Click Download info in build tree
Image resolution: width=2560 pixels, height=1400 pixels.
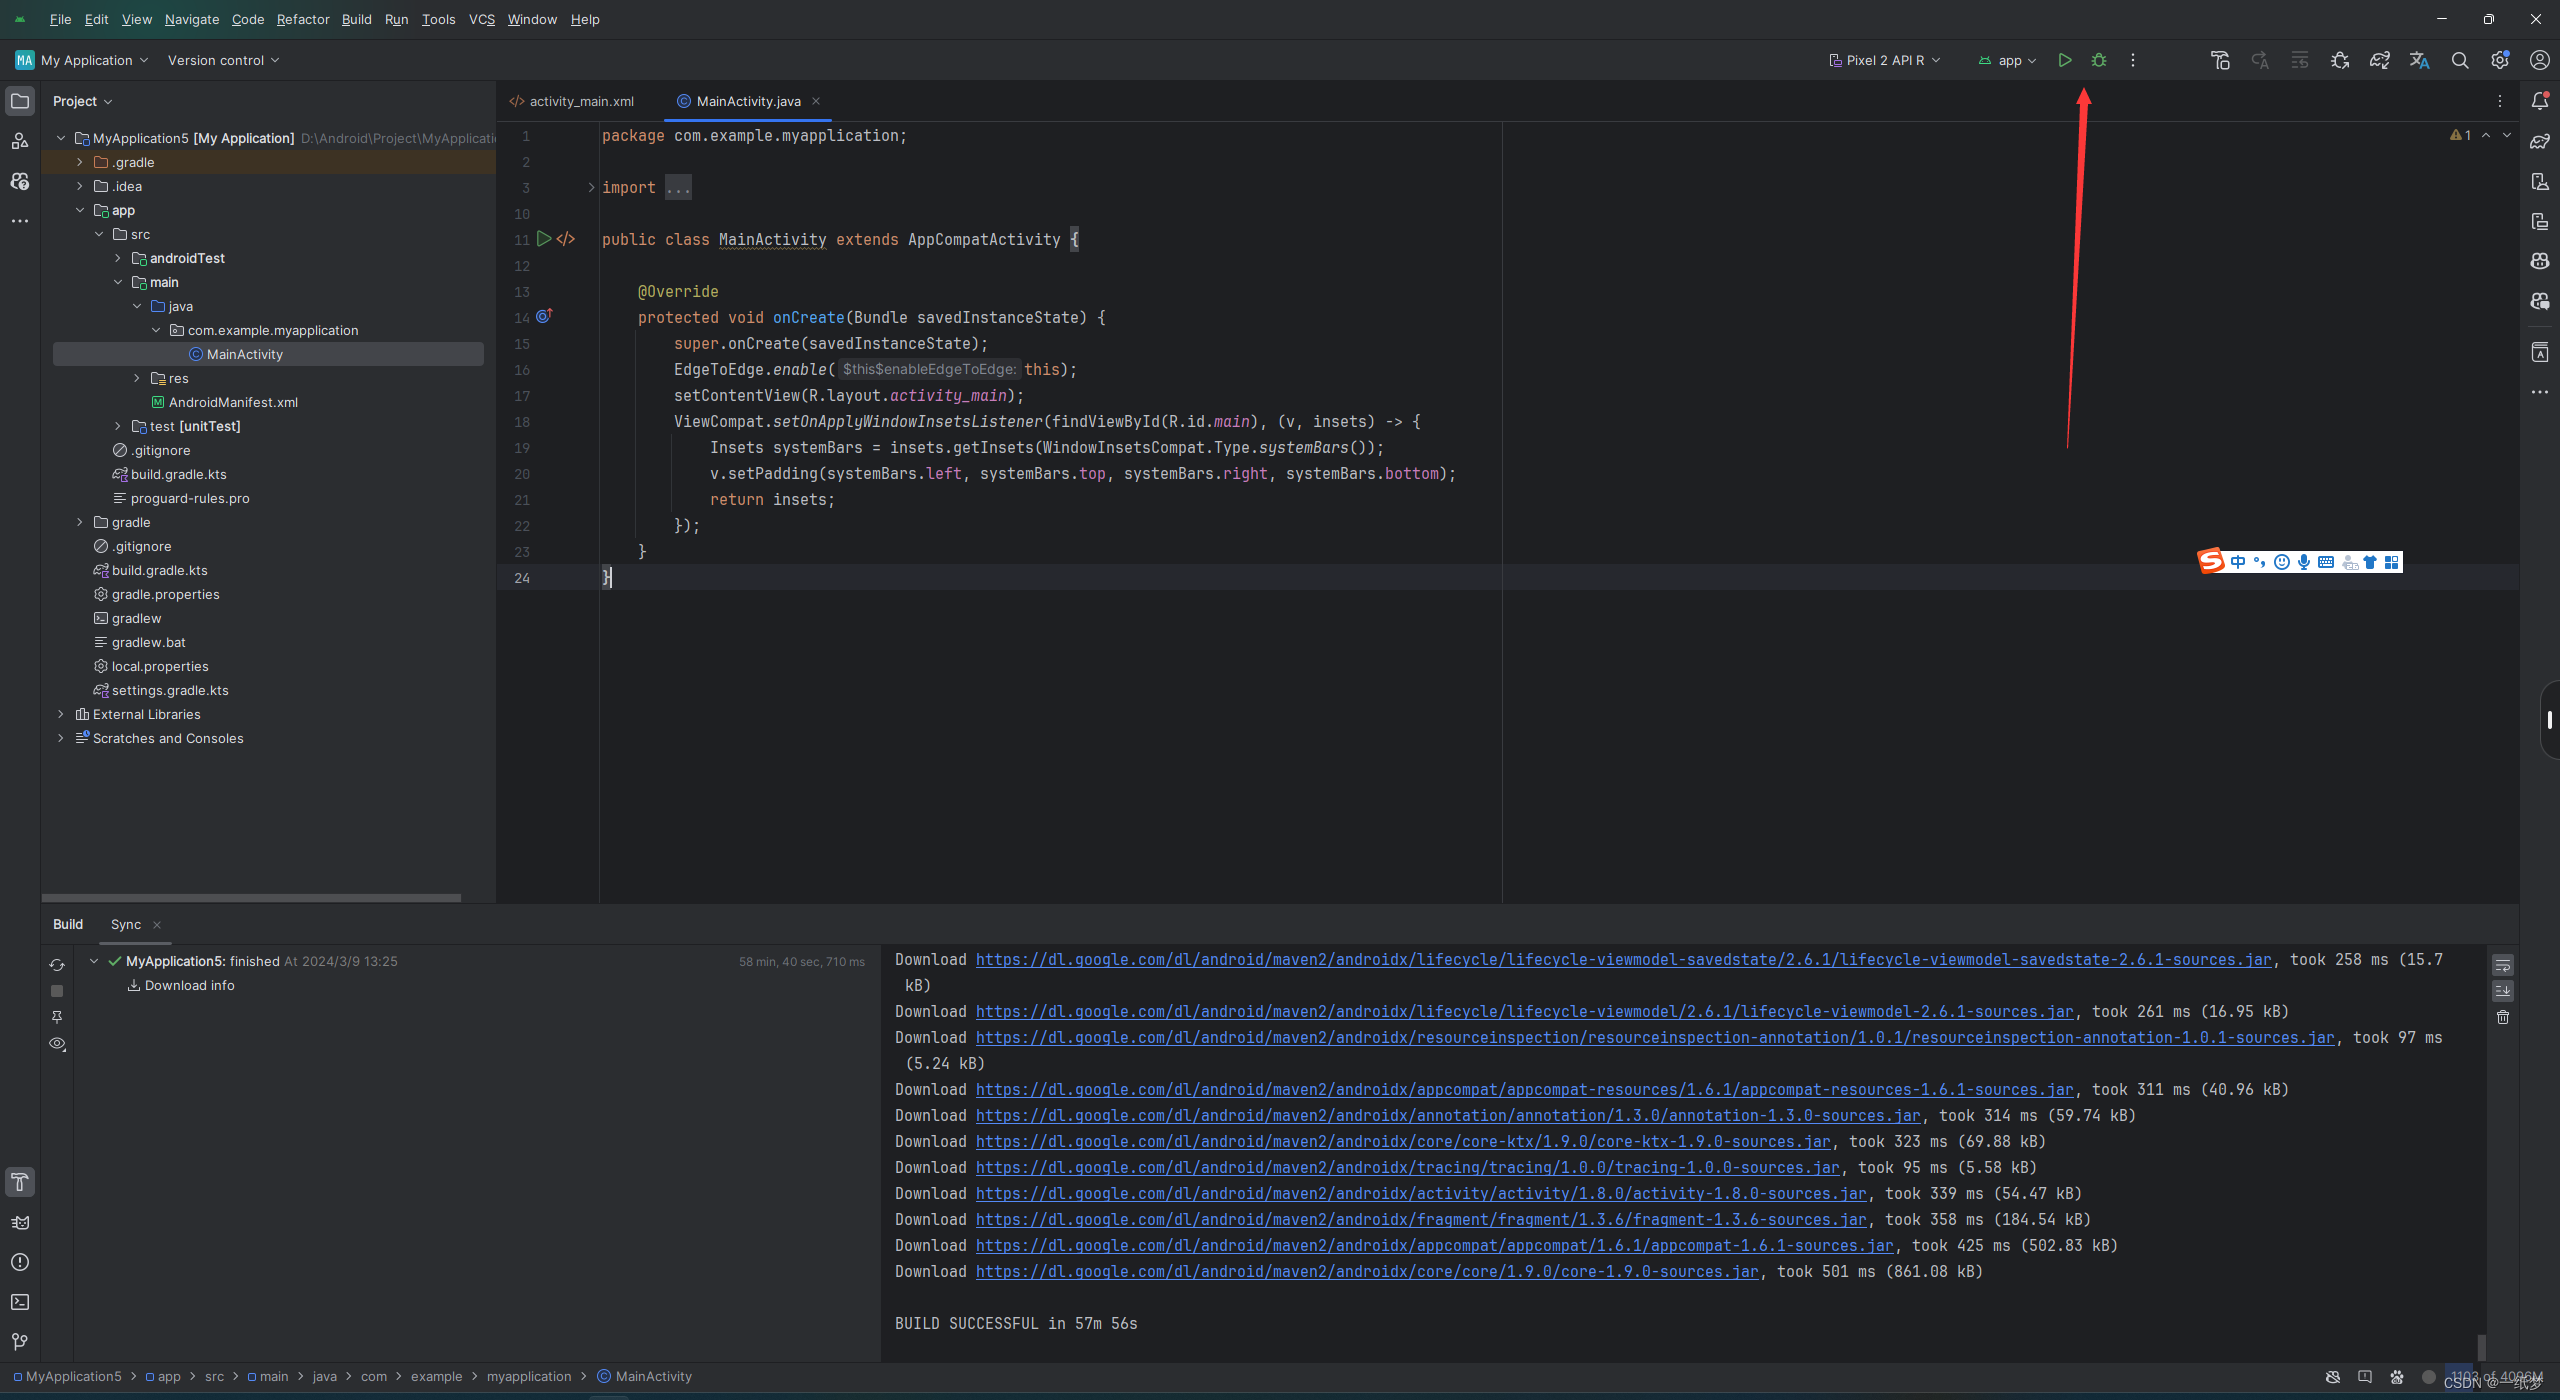(x=189, y=986)
